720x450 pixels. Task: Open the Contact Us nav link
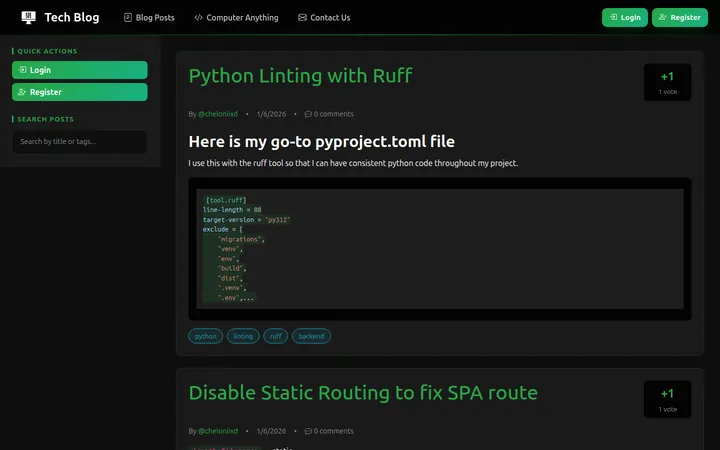coord(324,17)
